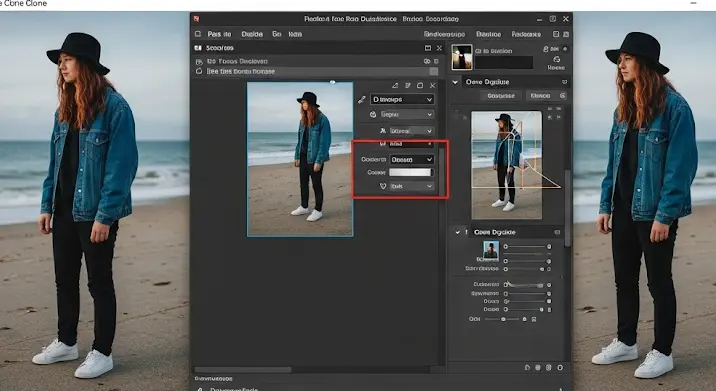Click the last circle icon in the right panel's bottom toolbar

(560, 367)
